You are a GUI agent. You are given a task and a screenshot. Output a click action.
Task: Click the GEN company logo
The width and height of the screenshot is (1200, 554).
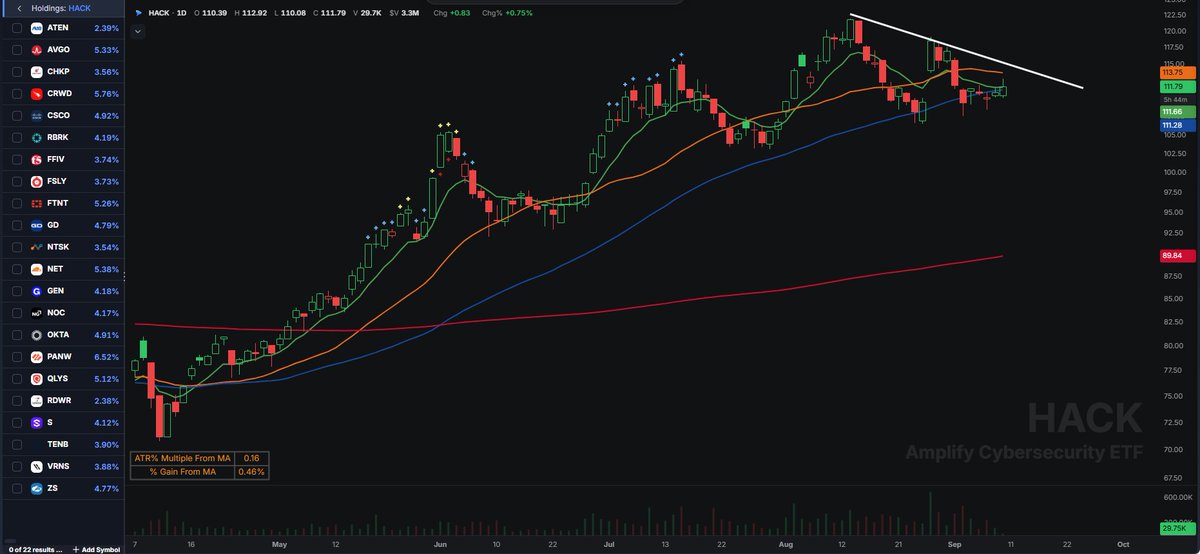coord(36,291)
